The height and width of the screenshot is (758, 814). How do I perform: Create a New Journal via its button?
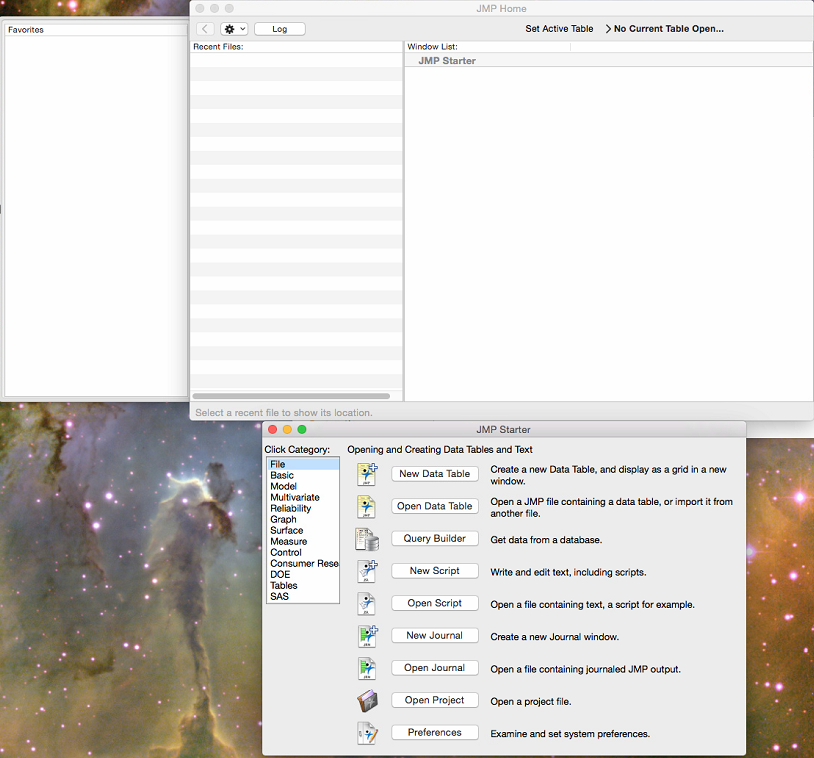point(435,635)
